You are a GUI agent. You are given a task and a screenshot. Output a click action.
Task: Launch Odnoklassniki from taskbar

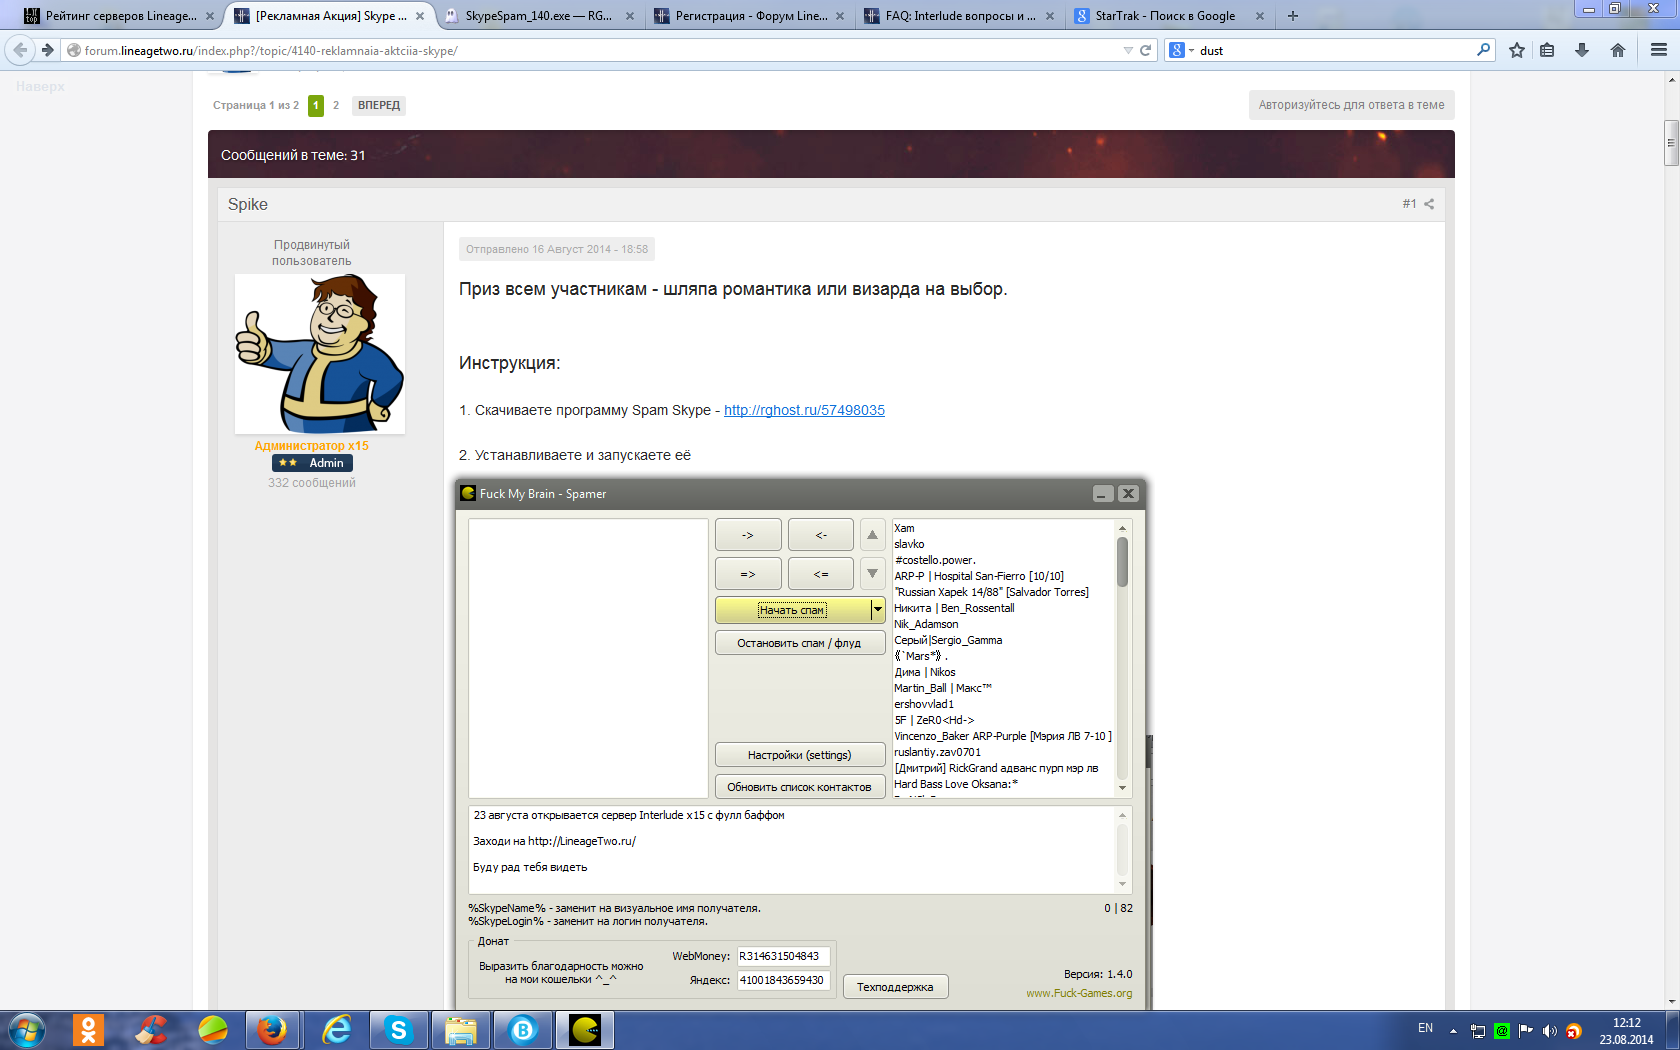click(88, 1030)
